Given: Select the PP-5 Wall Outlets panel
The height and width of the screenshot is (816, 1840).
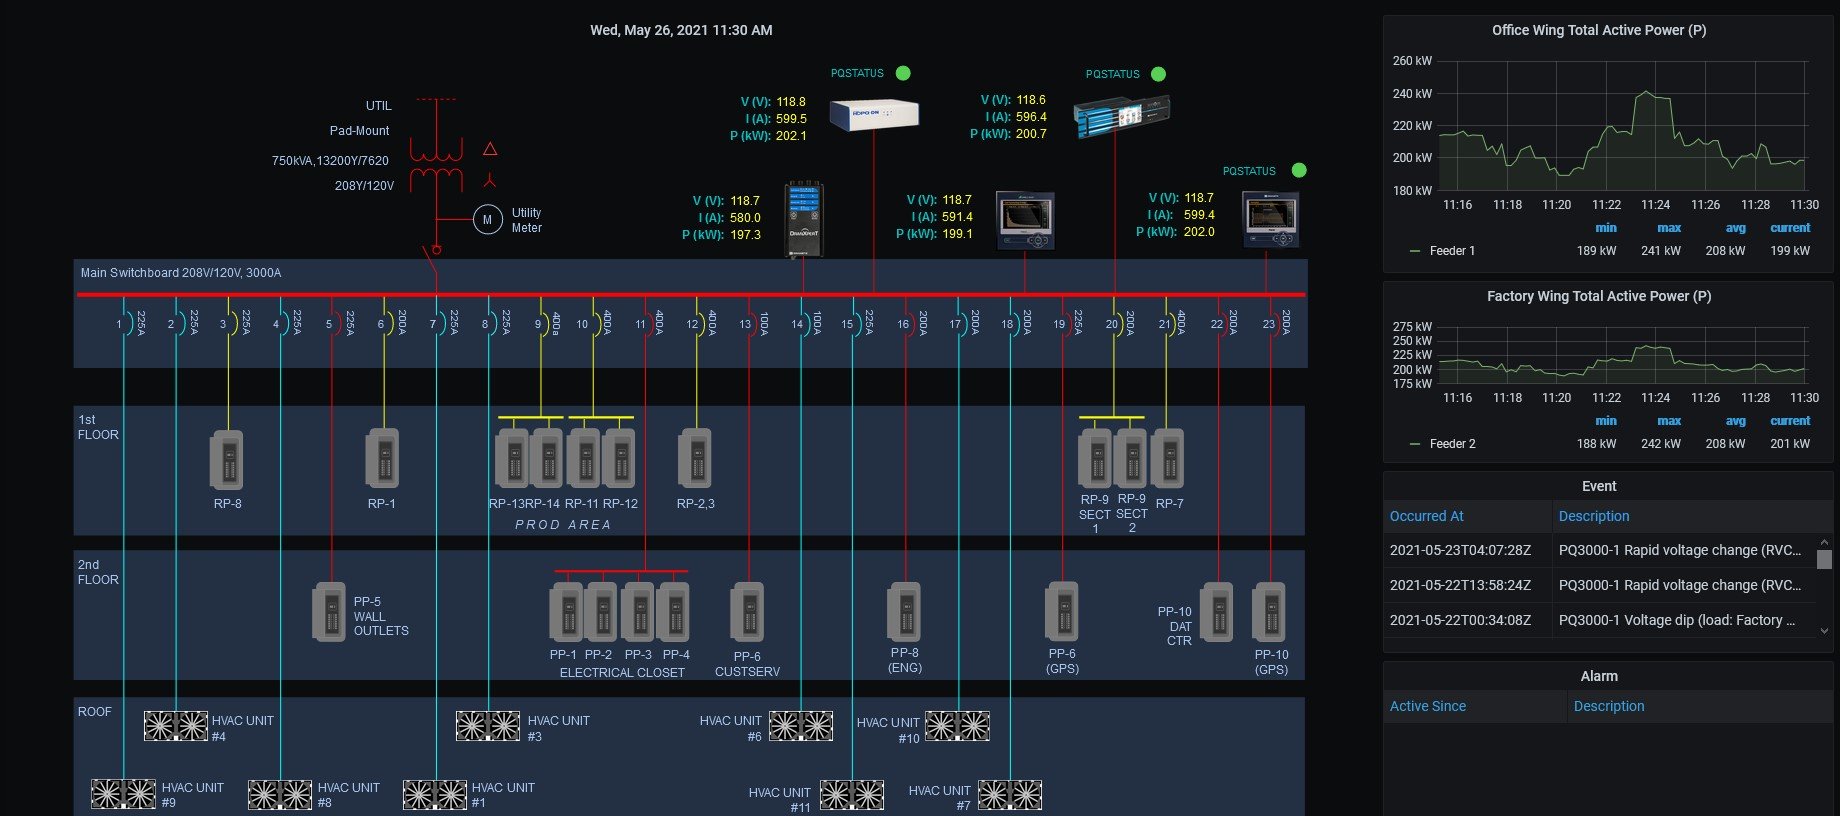Looking at the screenshot, I should pyautogui.click(x=329, y=612).
